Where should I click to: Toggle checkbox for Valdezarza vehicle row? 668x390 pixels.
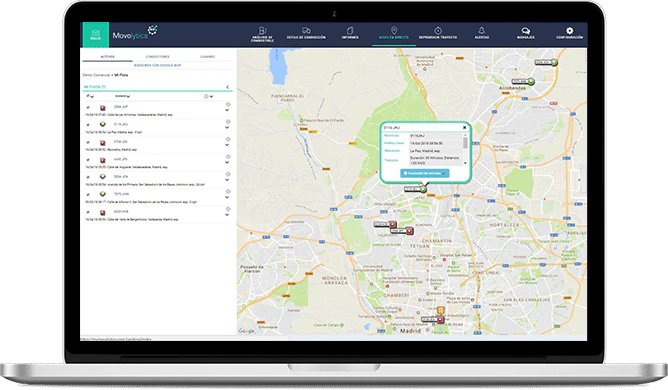point(88,212)
